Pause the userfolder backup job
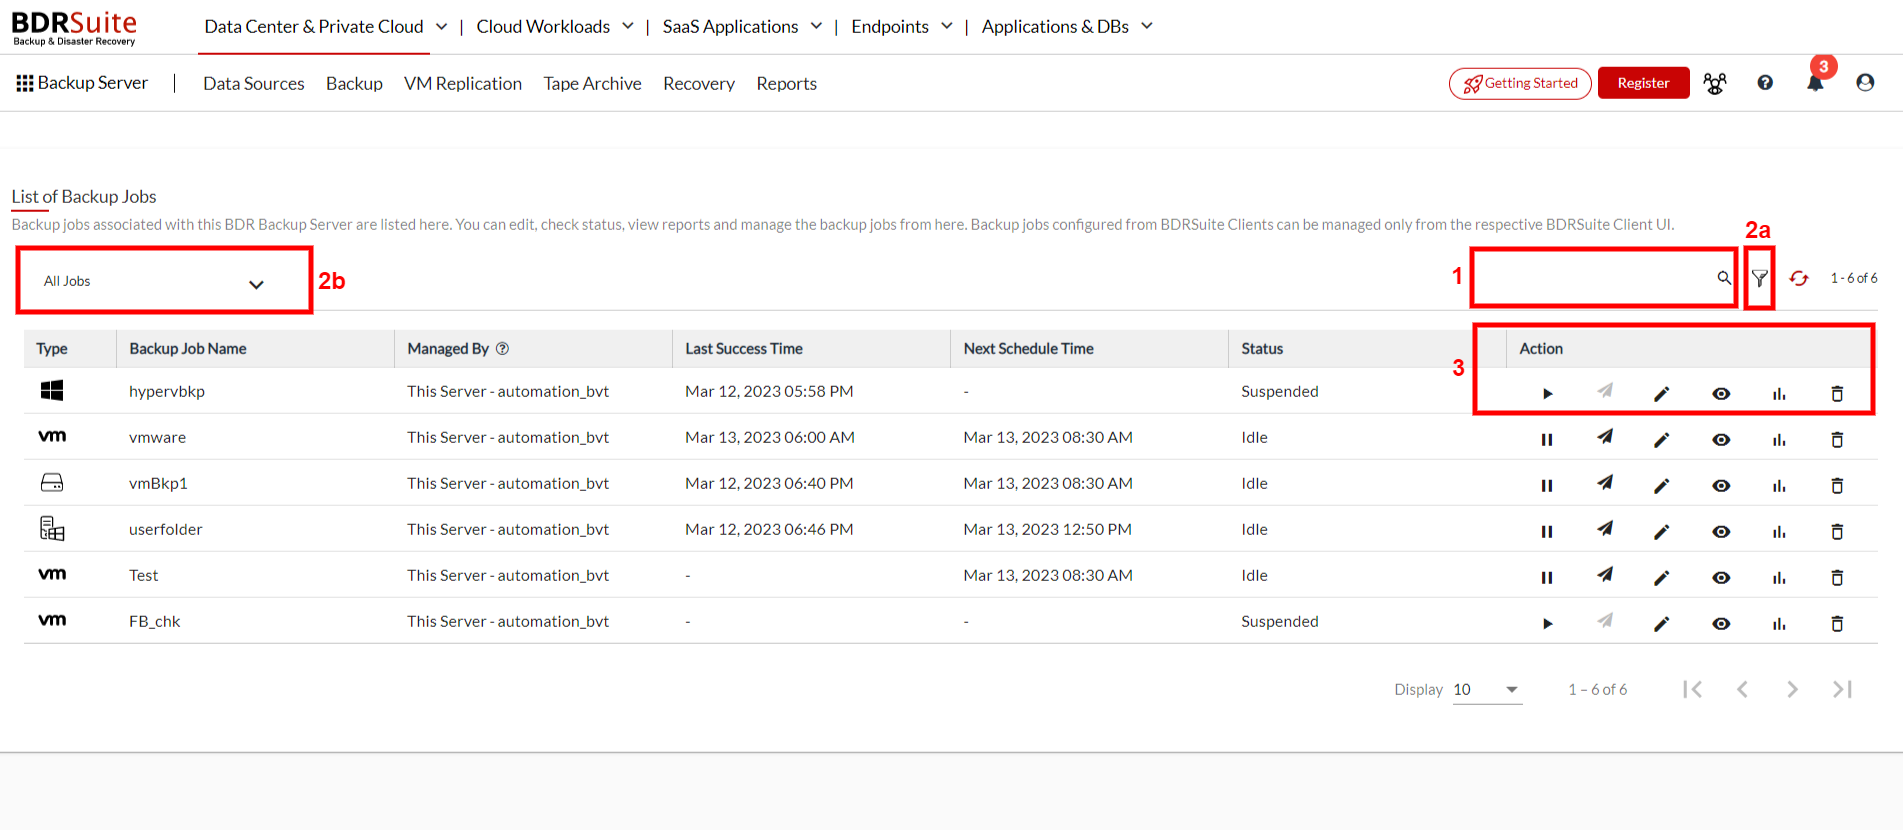 (1547, 532)
